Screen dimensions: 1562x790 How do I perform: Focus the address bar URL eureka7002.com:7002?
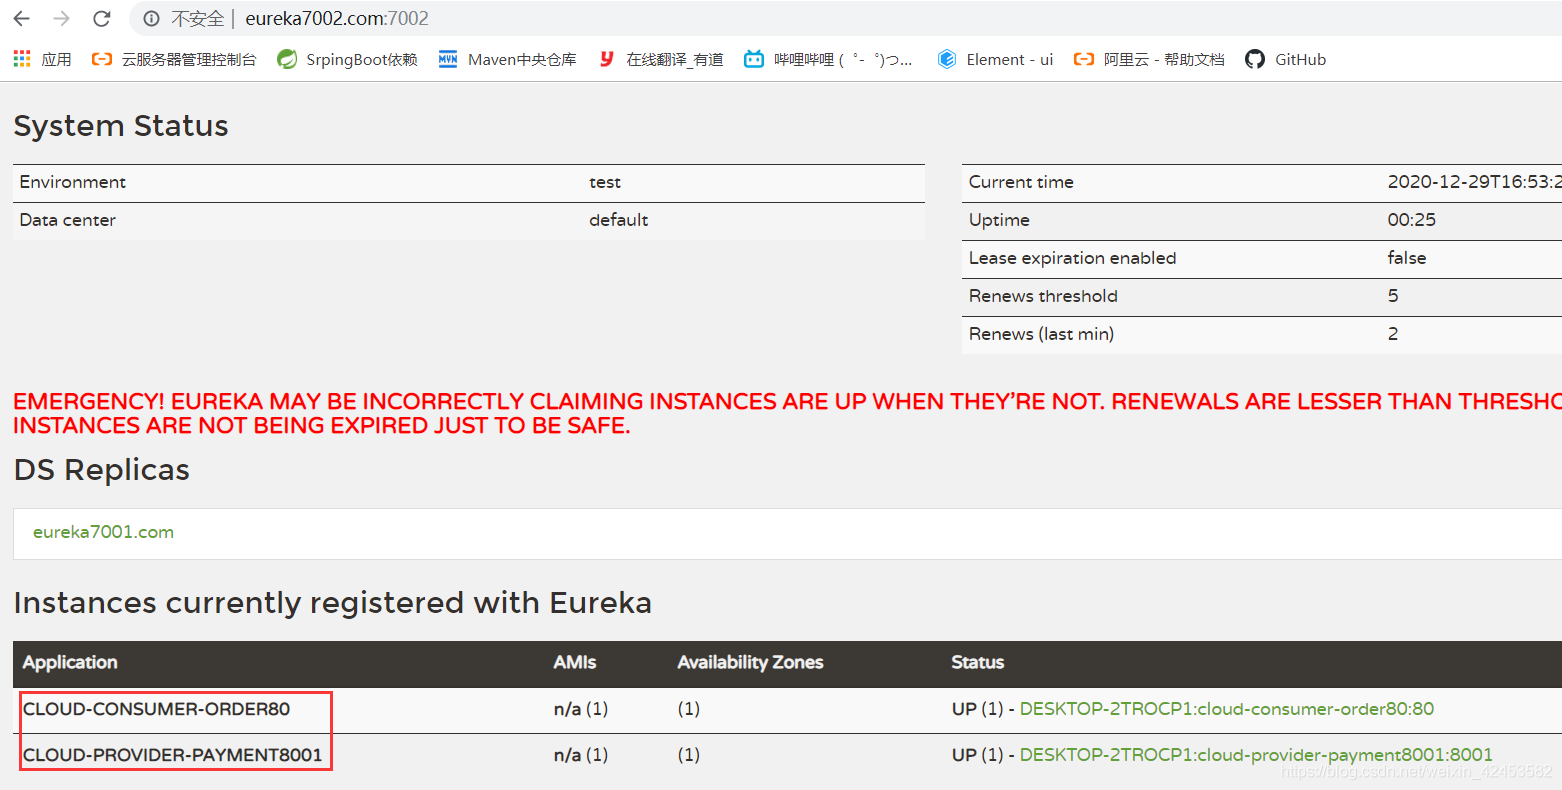coord(337,18)
